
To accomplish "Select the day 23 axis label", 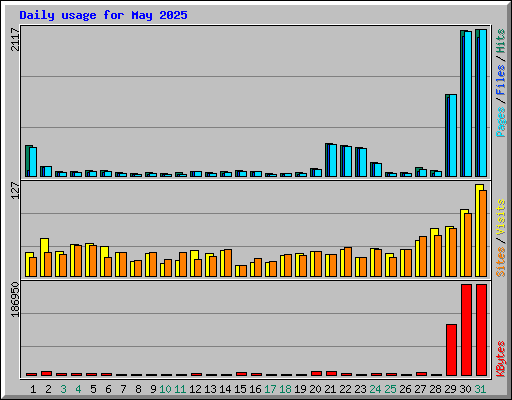I will pyautogui.click(x=360, y=389).
